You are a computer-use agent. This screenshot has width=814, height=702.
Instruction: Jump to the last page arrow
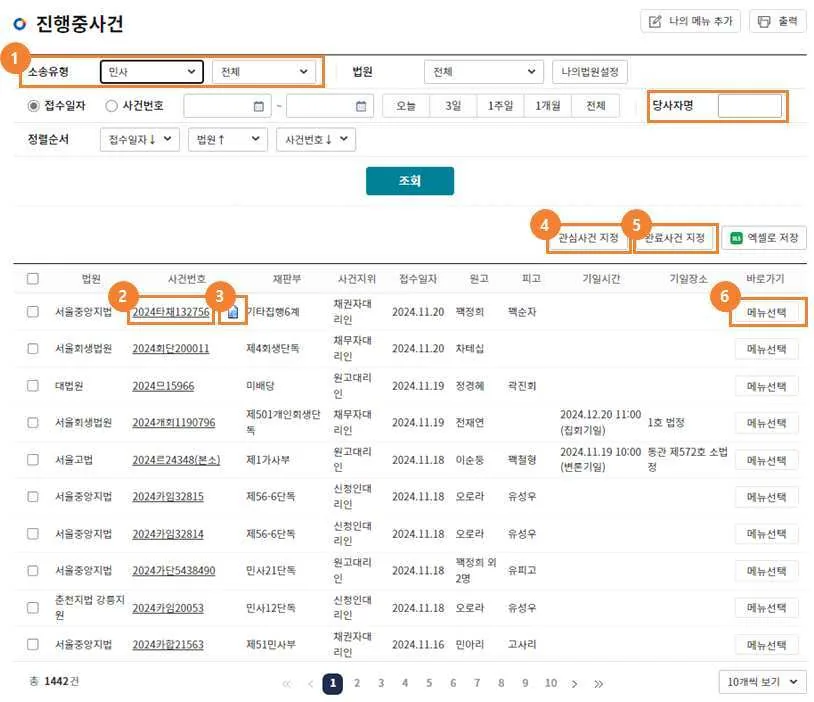coord(599,683)
